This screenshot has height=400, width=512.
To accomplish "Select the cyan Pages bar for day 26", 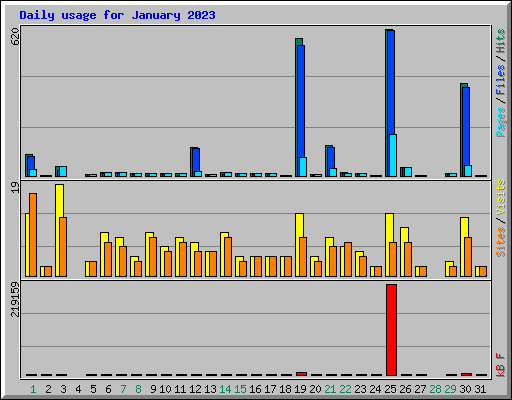I will tap(408, 172).
